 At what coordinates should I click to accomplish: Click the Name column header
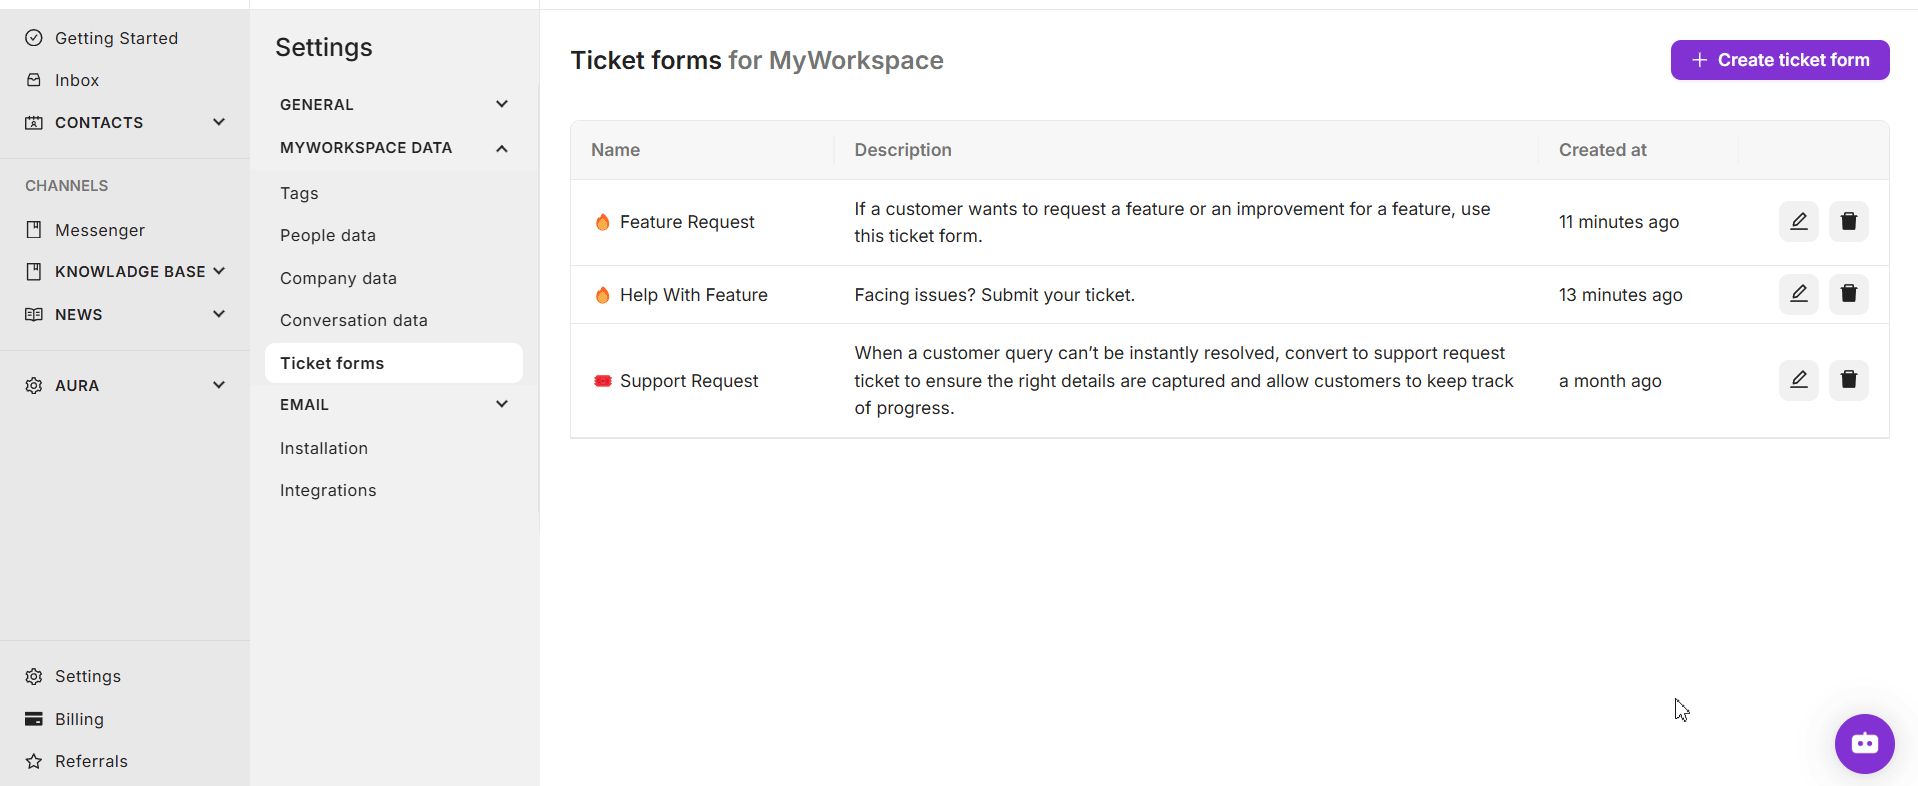615,150
